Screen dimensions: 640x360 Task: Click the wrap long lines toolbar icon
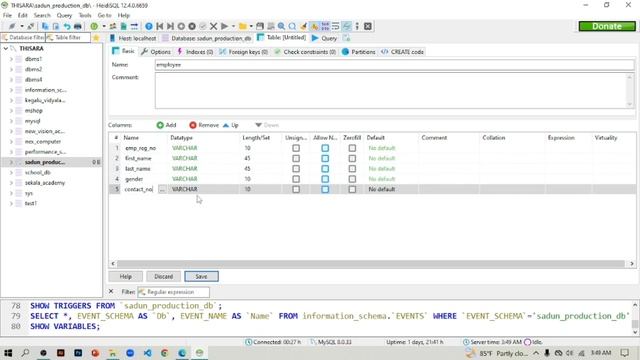click(336, 26)
